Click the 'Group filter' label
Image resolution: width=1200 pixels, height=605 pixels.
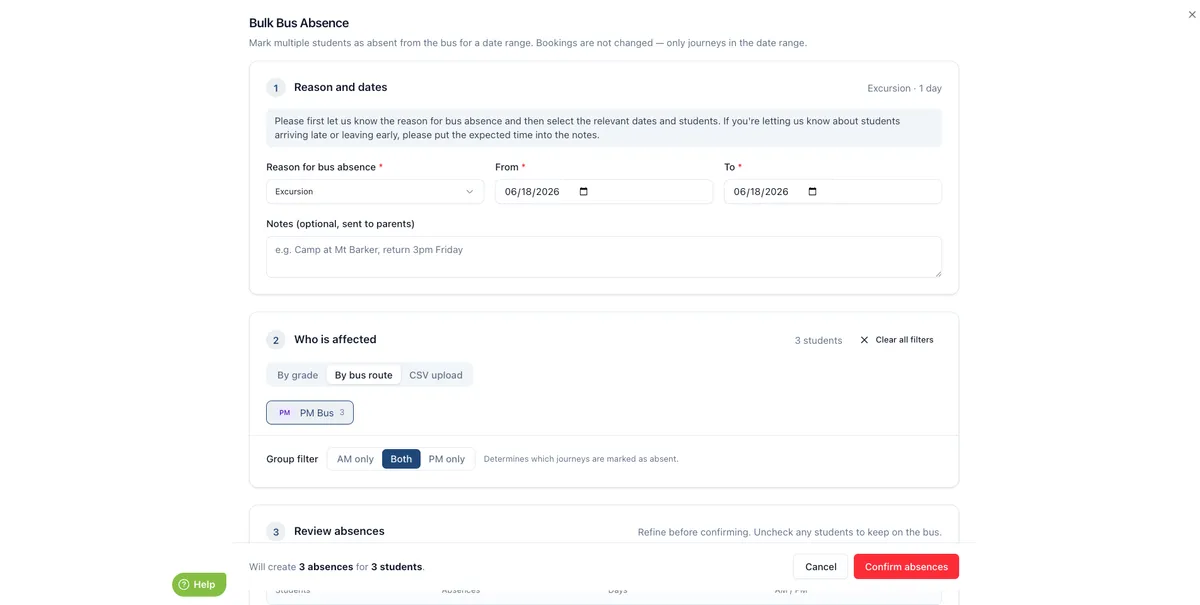292,459
